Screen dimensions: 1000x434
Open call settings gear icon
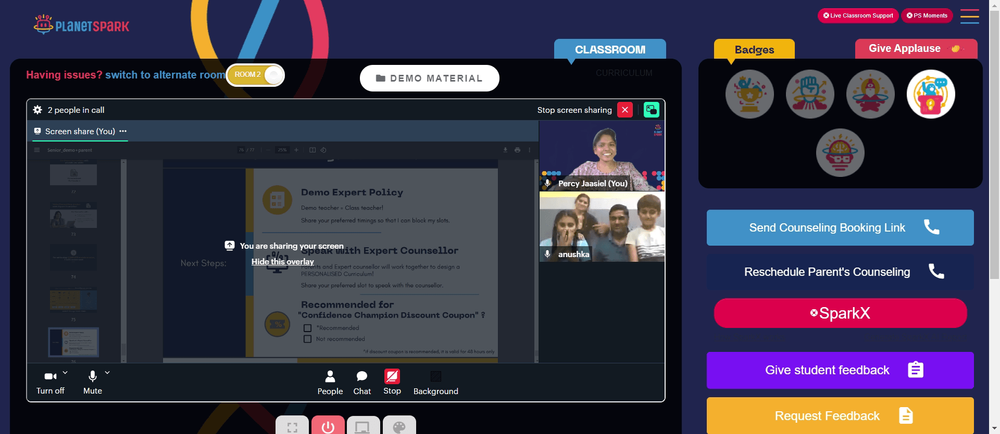click(x=38, y=110)
